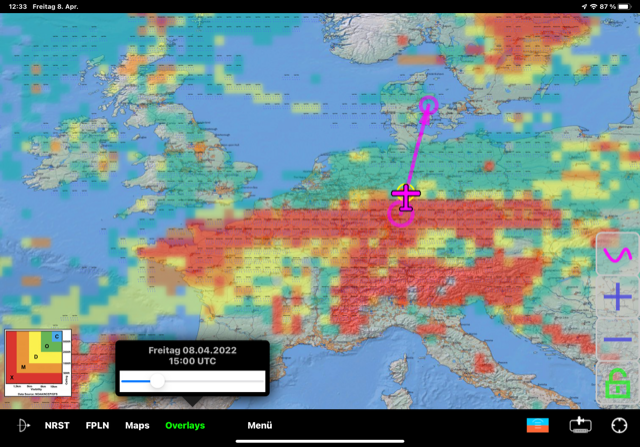Click the Freitag 08.04.2022 forecast time label
This screenshot has width=640, height=447.
[191, 356]
